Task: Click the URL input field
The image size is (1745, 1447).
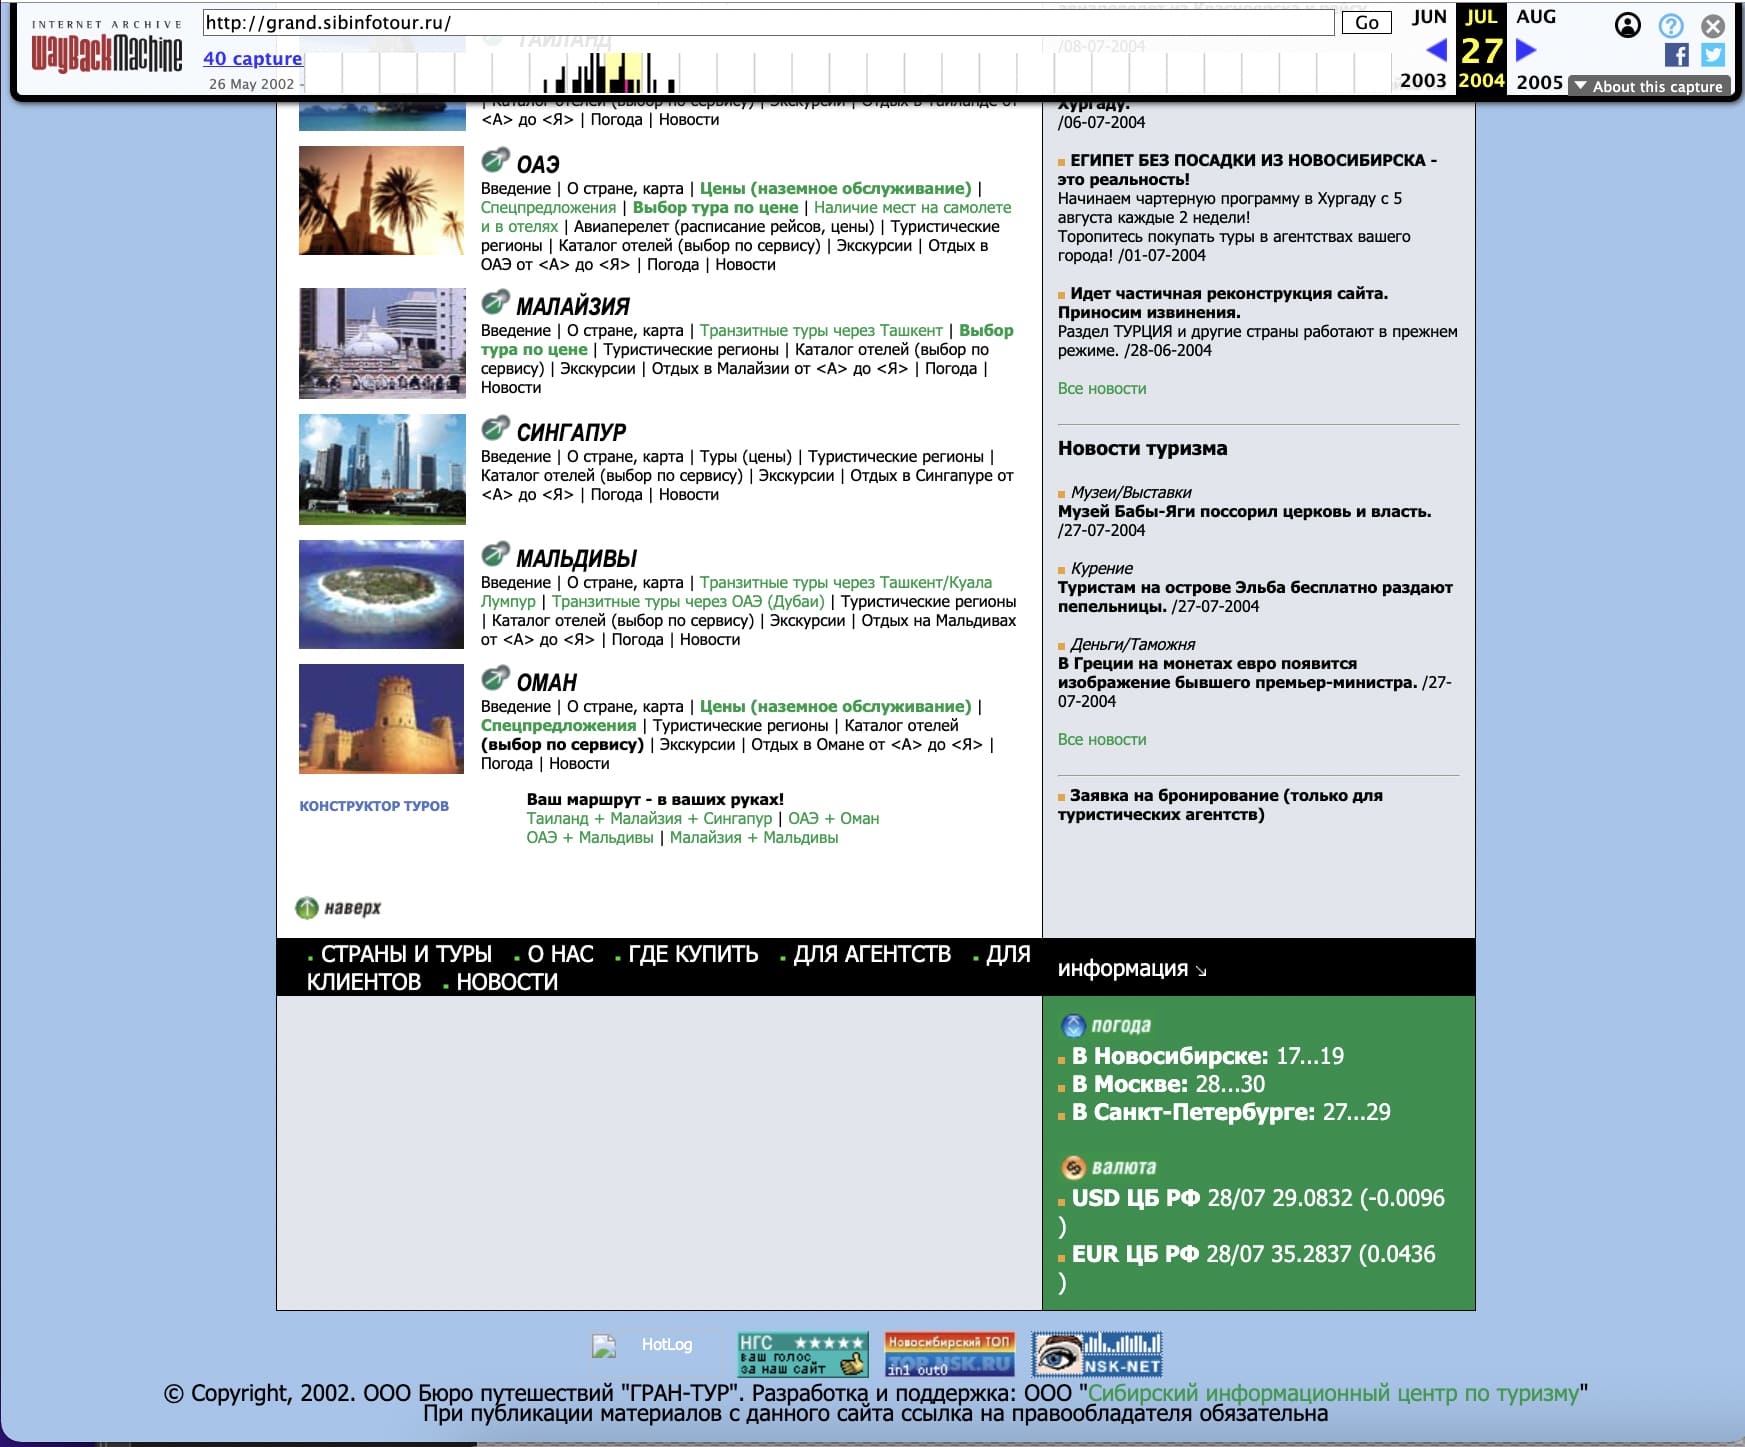Action: pyautogui.click(x=768, y=22)
